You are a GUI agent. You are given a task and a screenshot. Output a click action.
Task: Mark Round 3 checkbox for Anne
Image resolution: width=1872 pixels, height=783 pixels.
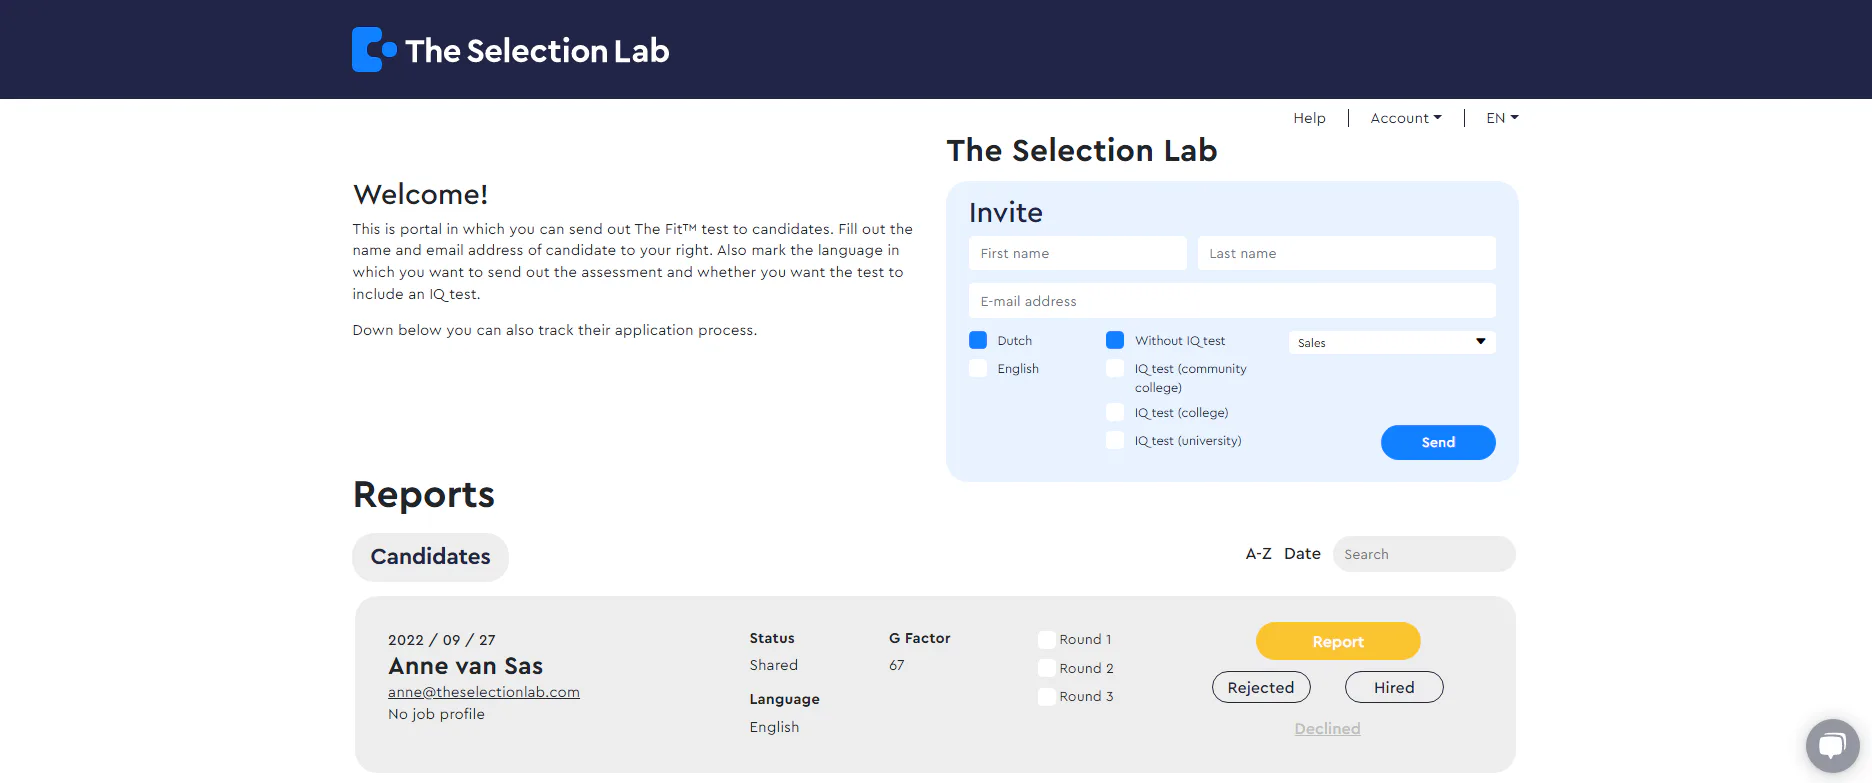pyautogui.click(x=1047, y=697)
